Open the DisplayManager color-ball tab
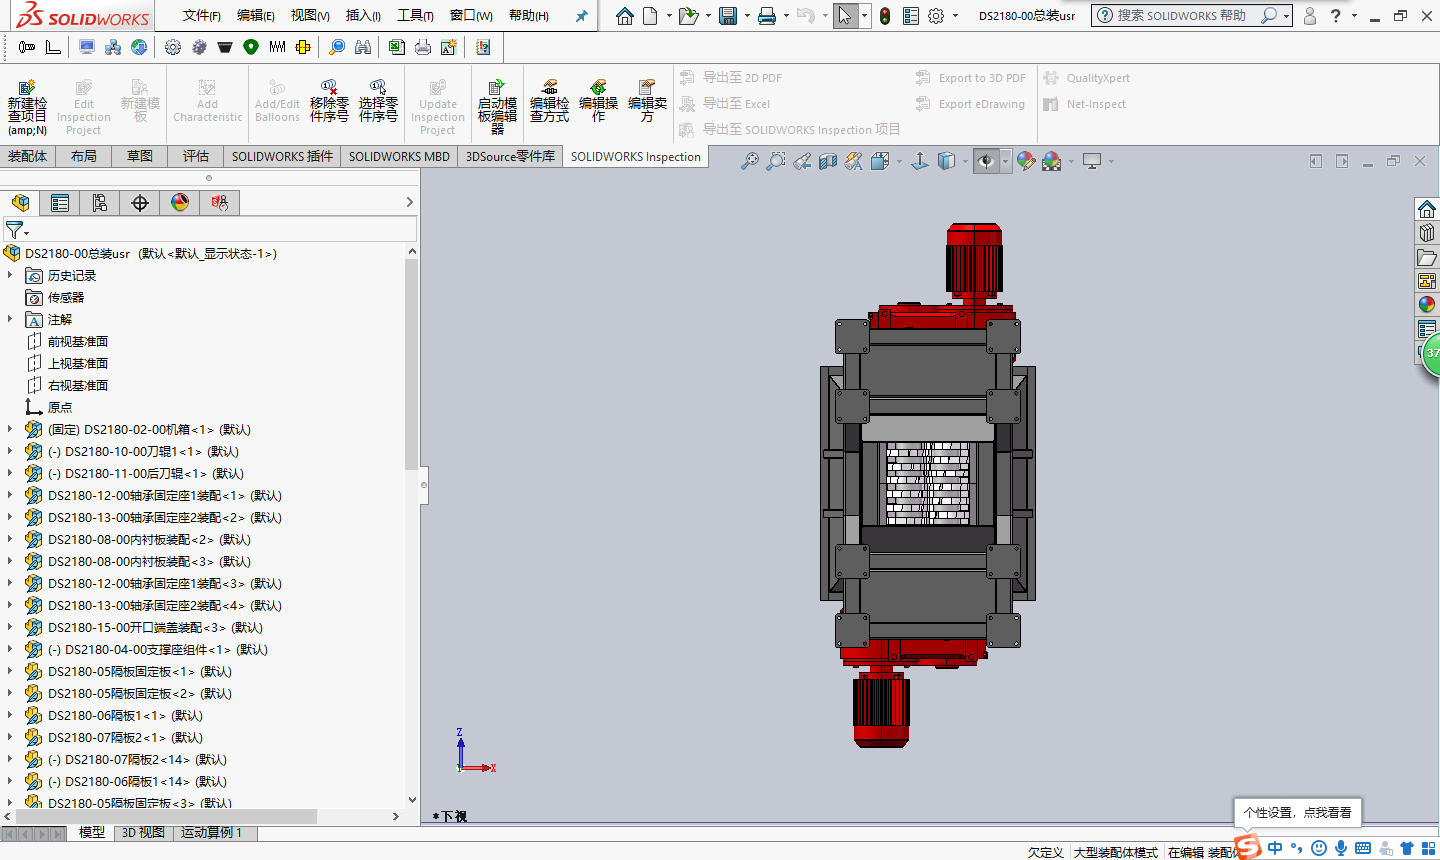Image resolution: width=1440 pixels, height=860 pixels. pos(180,203)
